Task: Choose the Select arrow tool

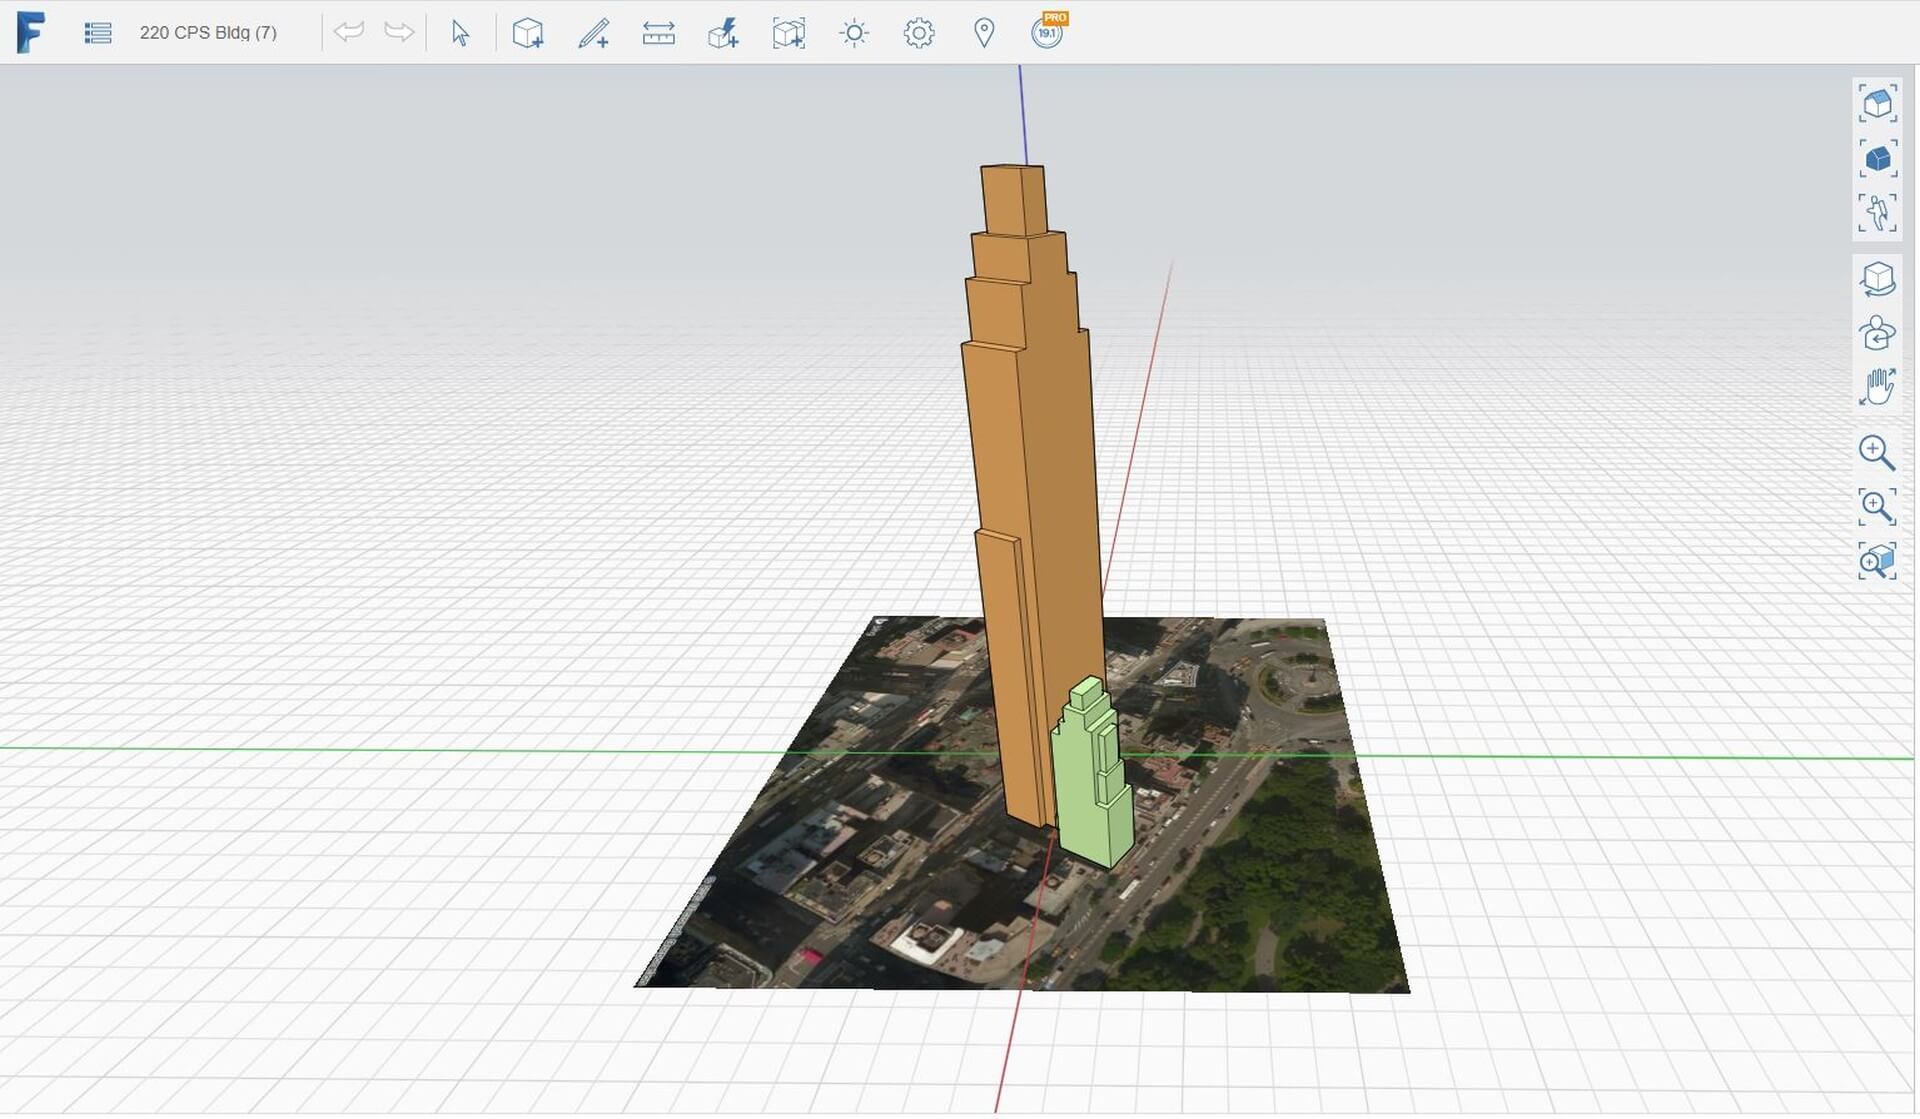Action: pyautogui.click(x=460, y=33)
